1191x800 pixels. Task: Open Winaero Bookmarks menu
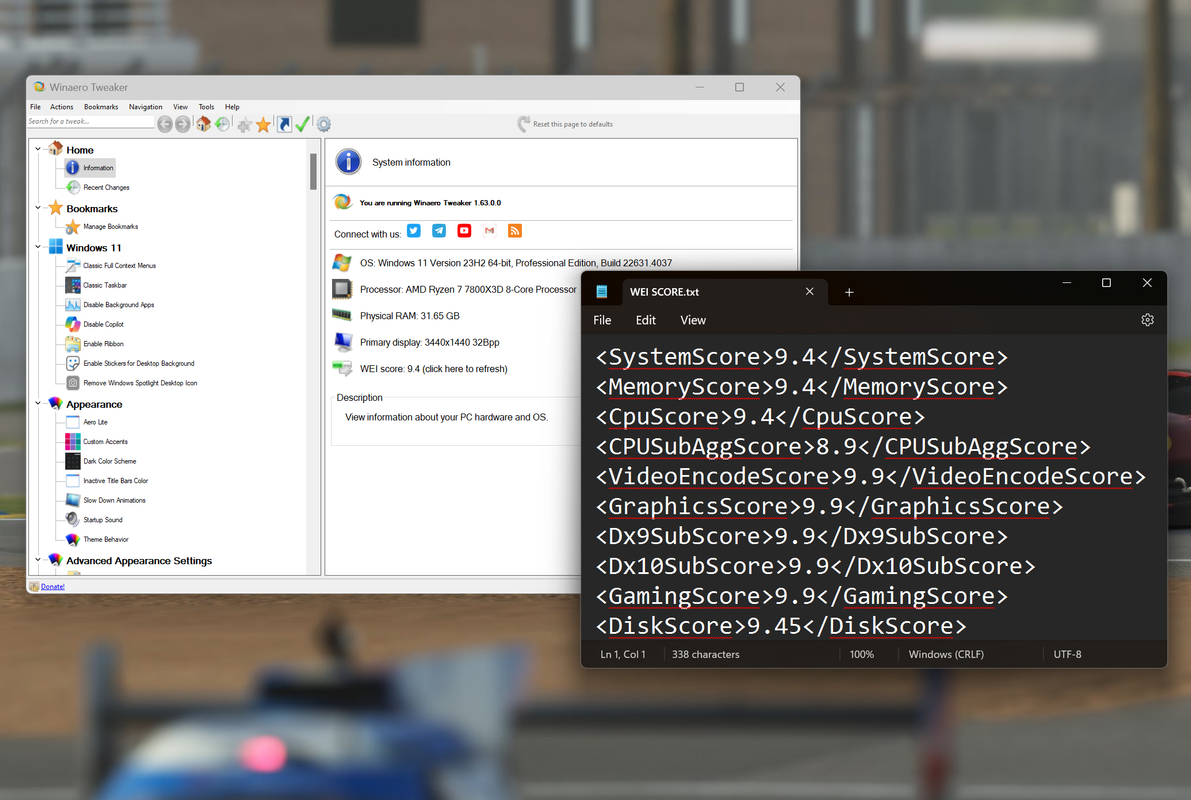point(101,107)
